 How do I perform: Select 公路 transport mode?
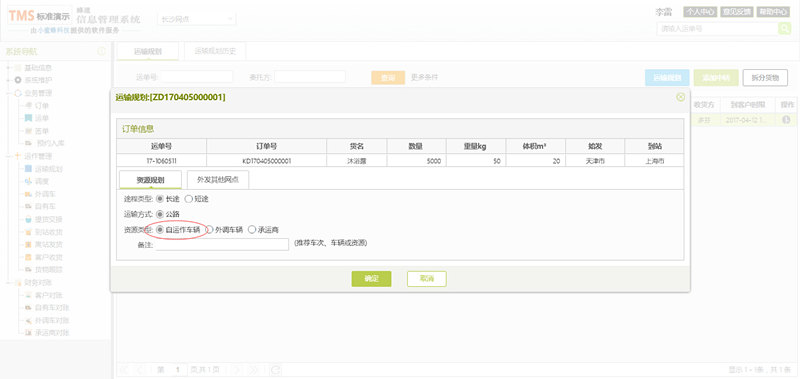click(x=160, y=214)
